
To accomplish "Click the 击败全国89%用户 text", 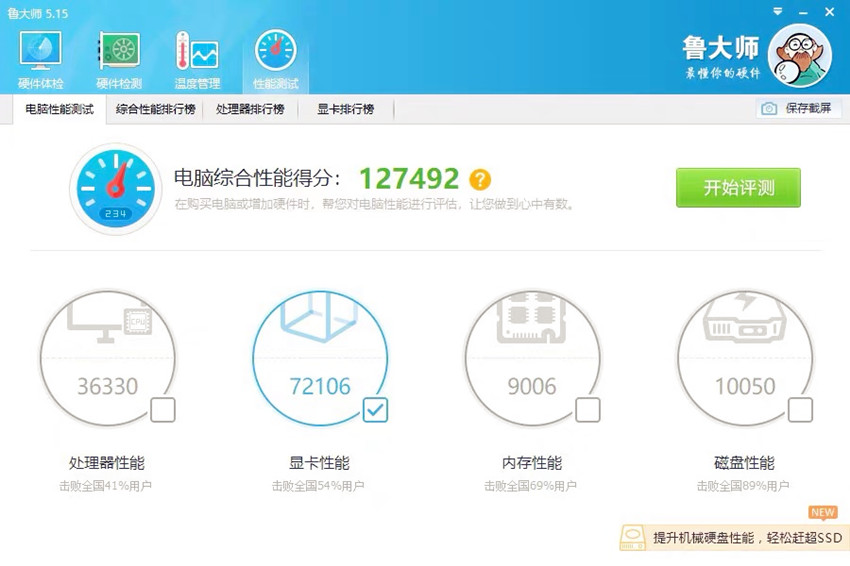I will click(x=743, y=486).
